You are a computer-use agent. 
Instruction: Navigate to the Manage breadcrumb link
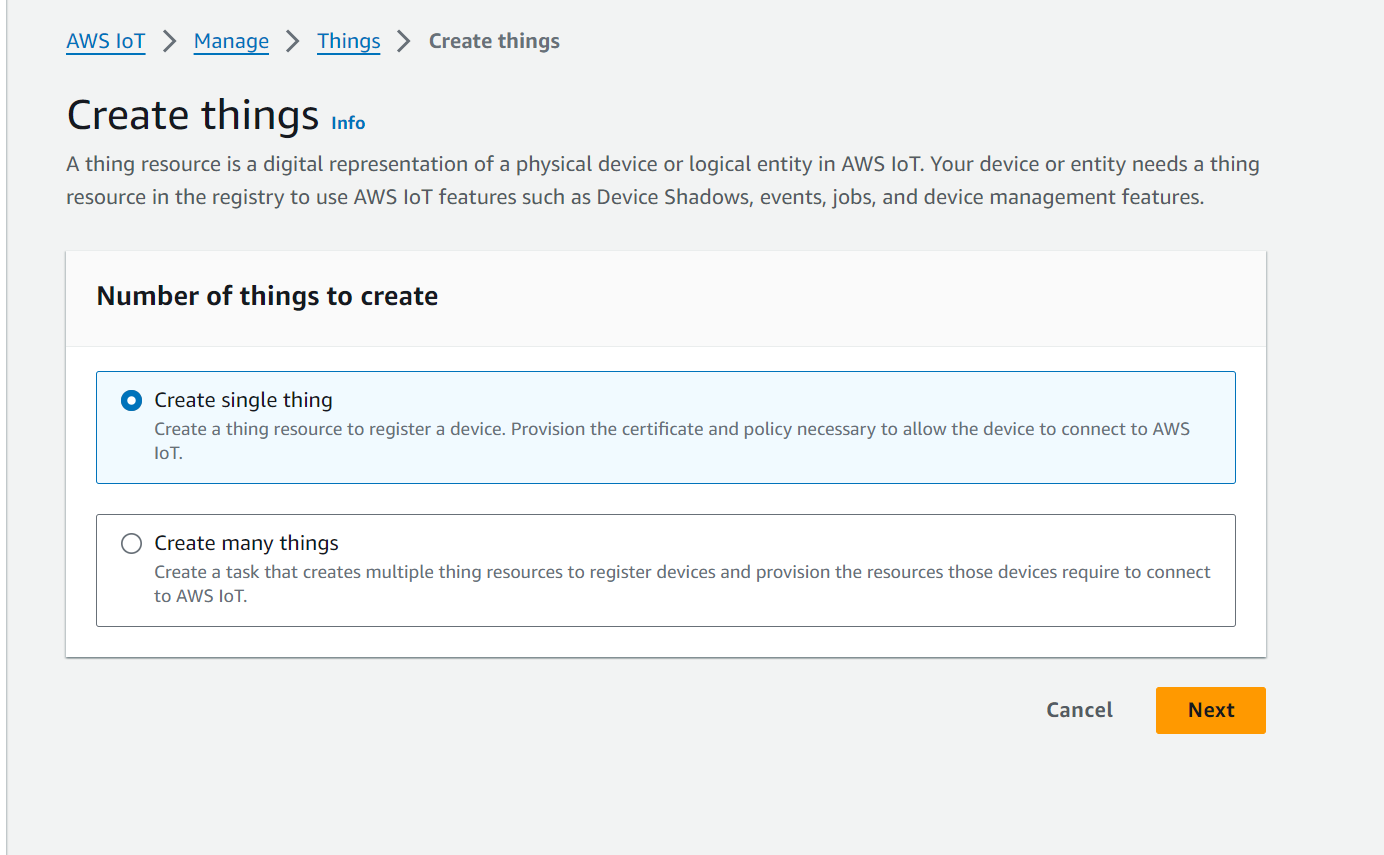[x=231, y=41]
